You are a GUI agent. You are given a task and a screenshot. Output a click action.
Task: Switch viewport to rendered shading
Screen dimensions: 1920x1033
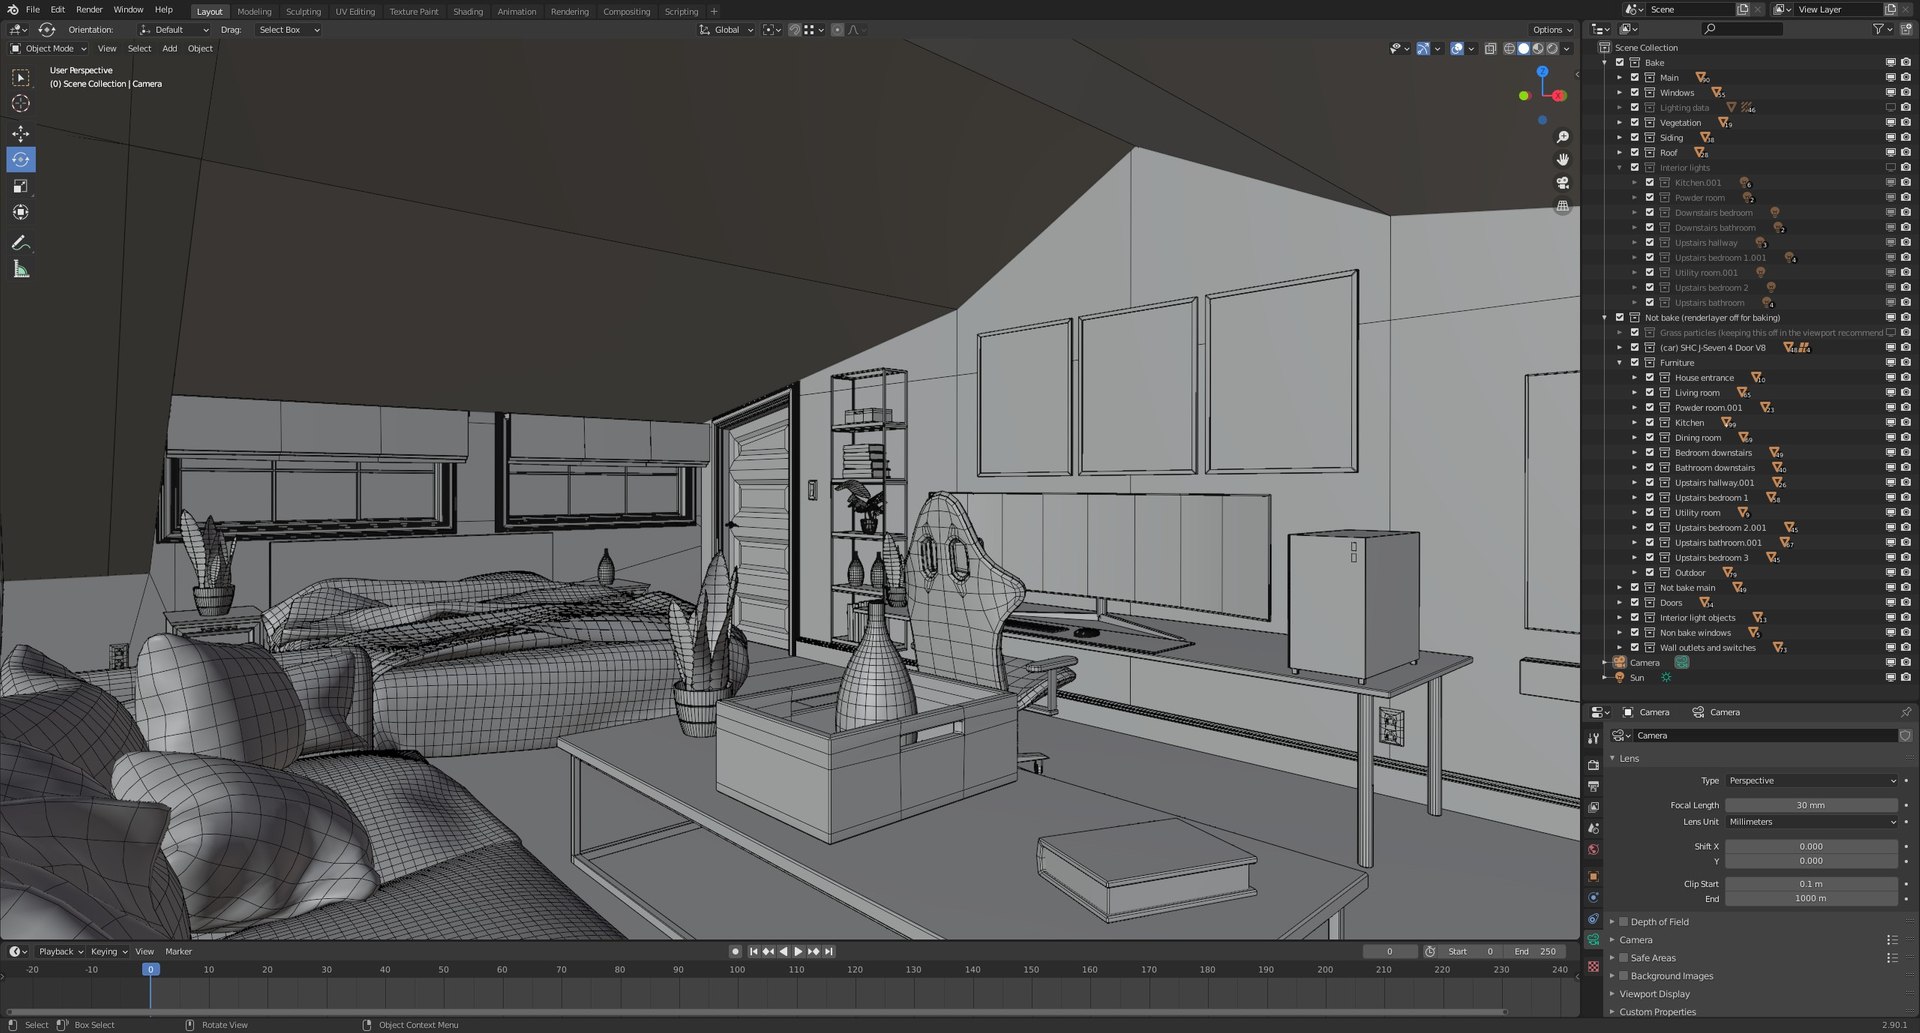point(1552,48)
